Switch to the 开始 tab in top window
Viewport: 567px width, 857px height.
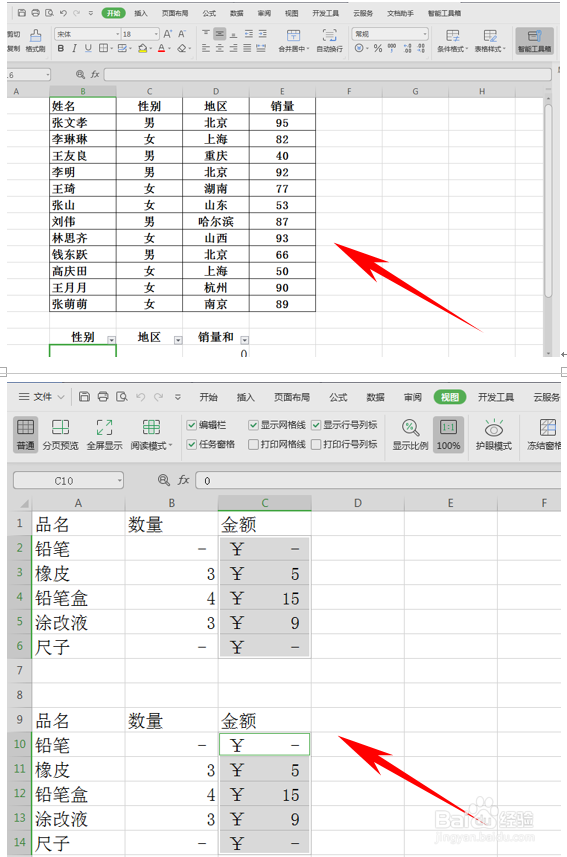113,13
